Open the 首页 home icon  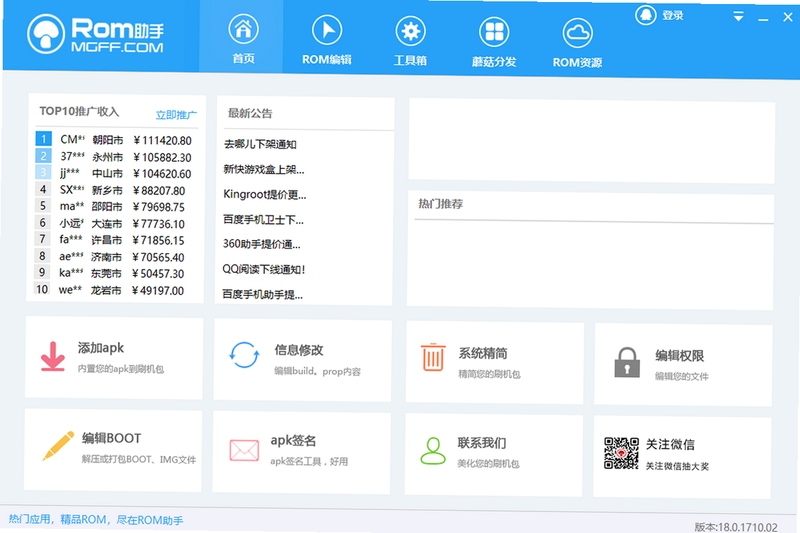pos(243,29)
